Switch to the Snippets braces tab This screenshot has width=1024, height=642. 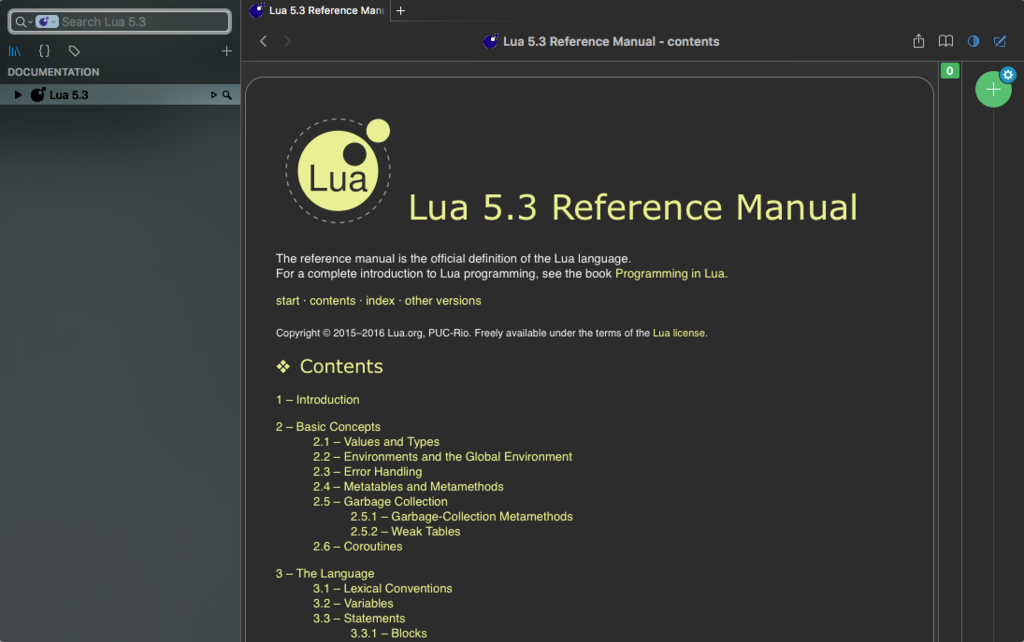44,51
